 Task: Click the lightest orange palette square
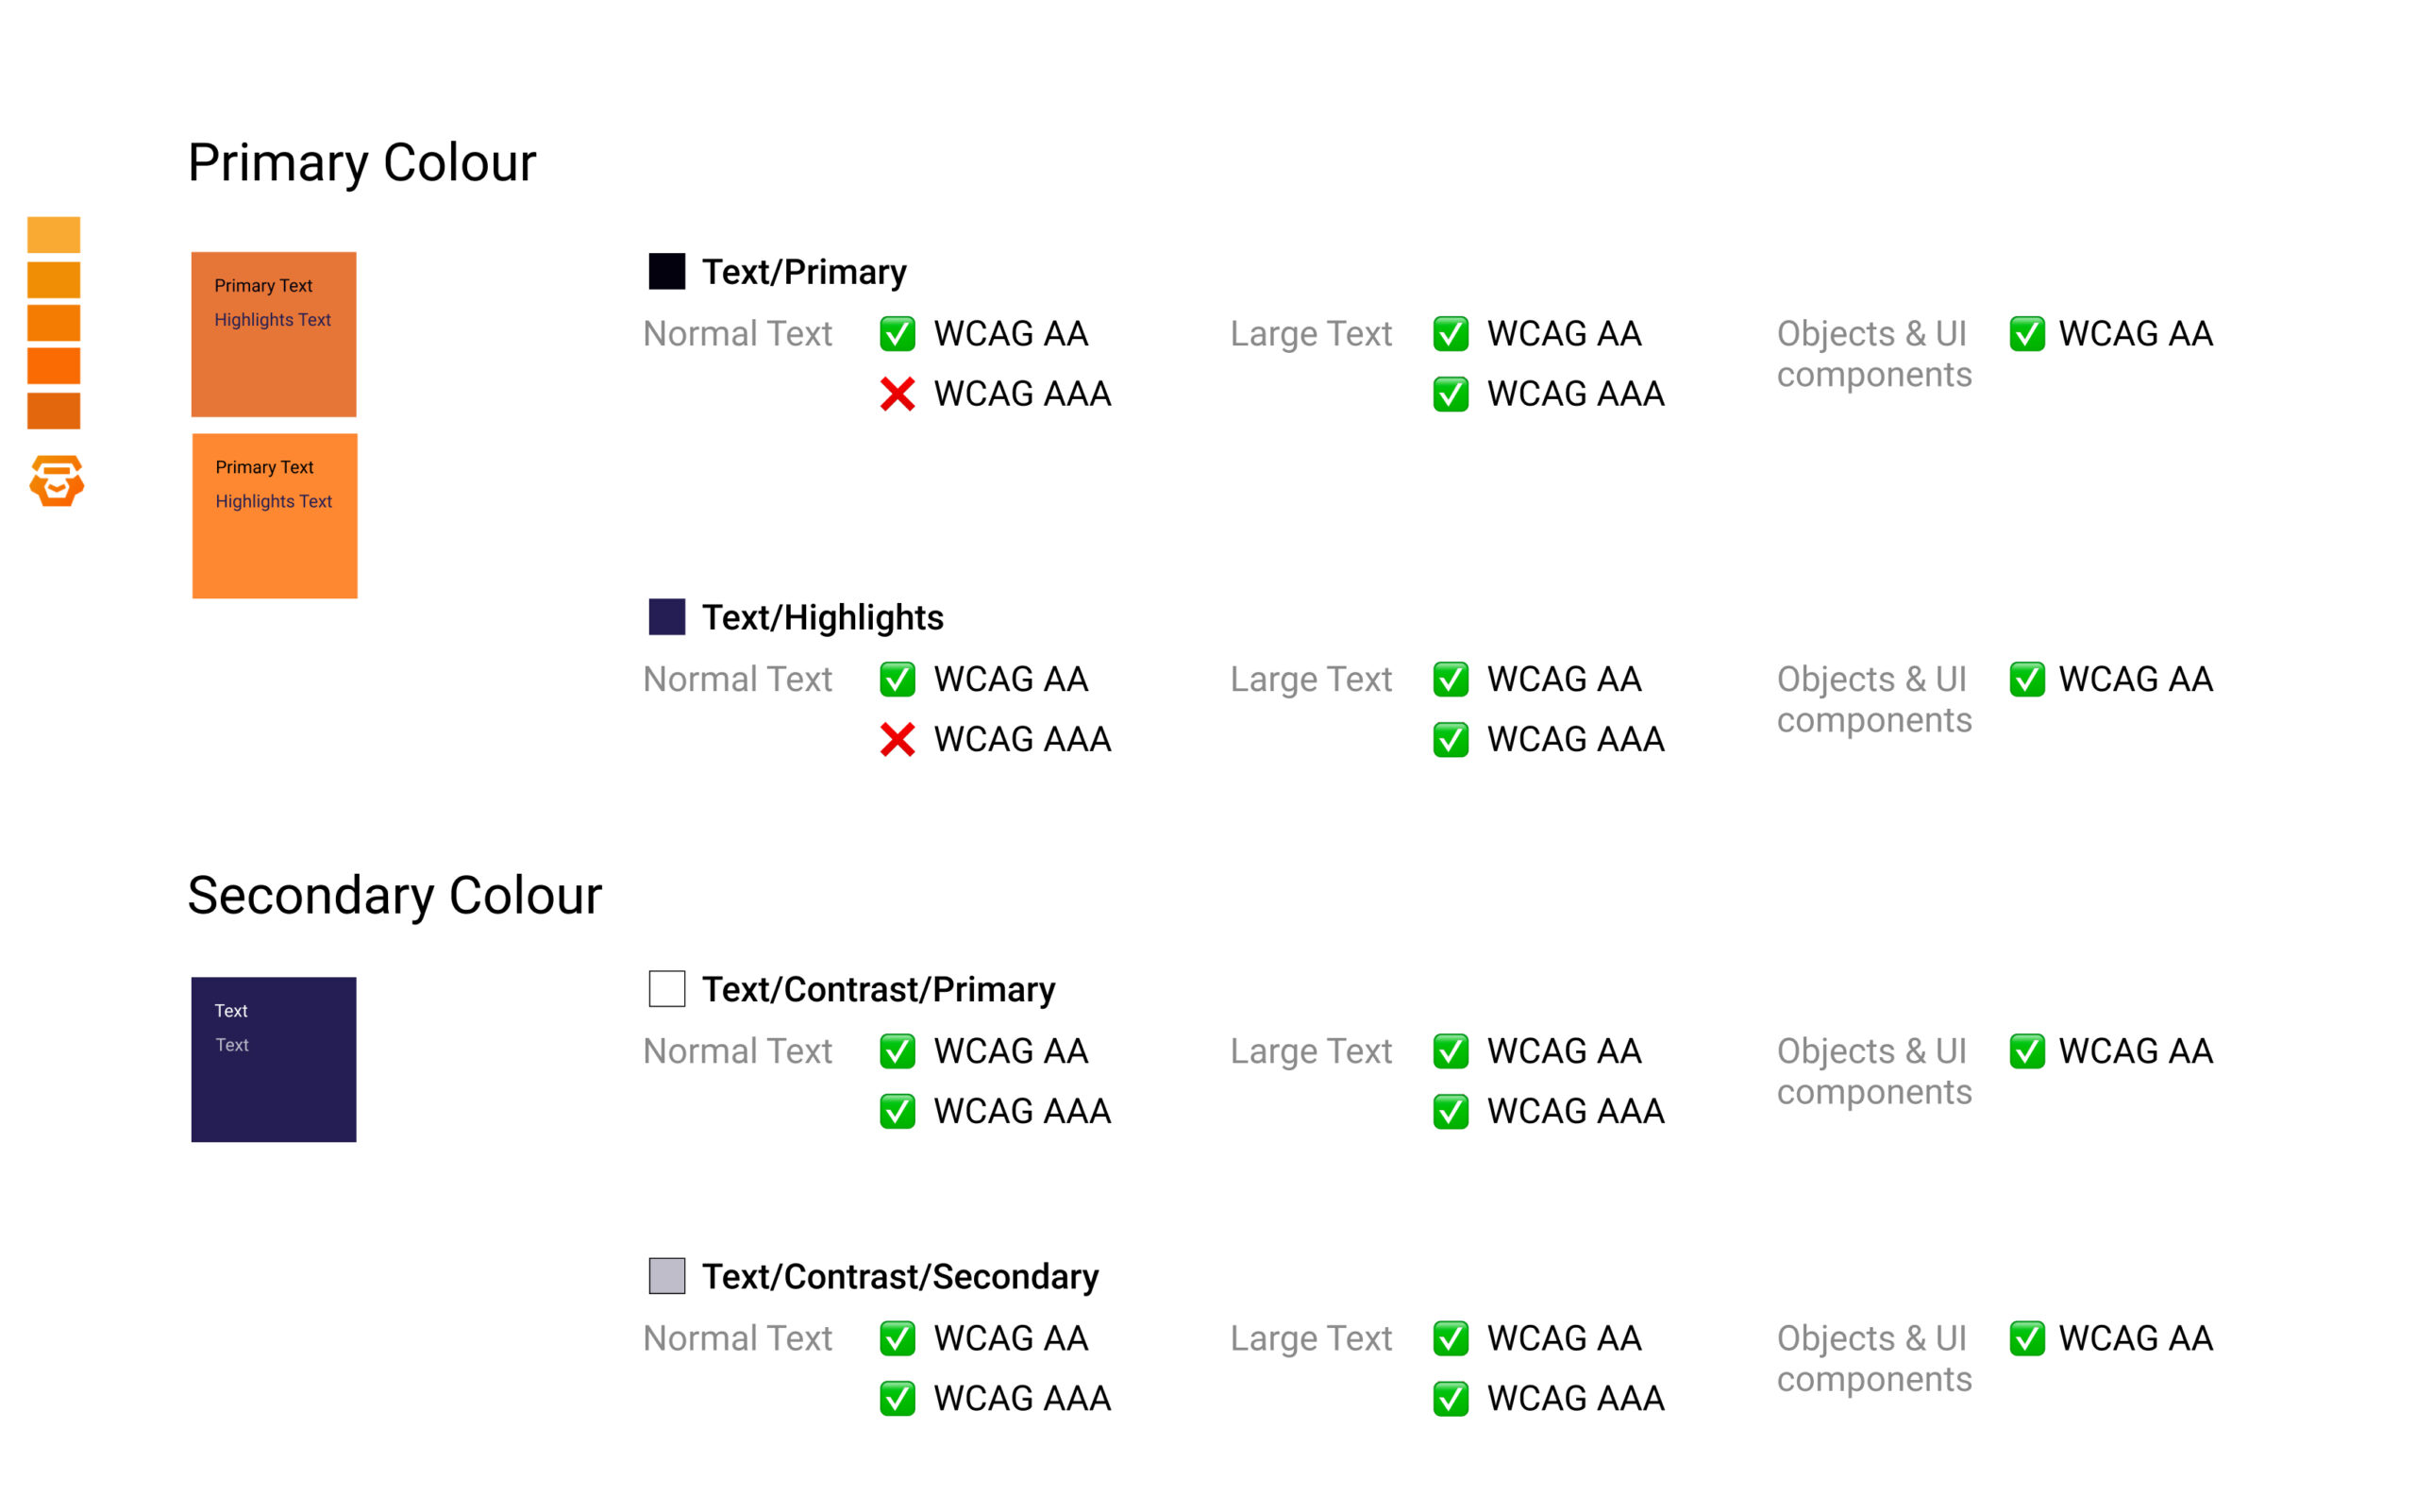tap(54, 235)
